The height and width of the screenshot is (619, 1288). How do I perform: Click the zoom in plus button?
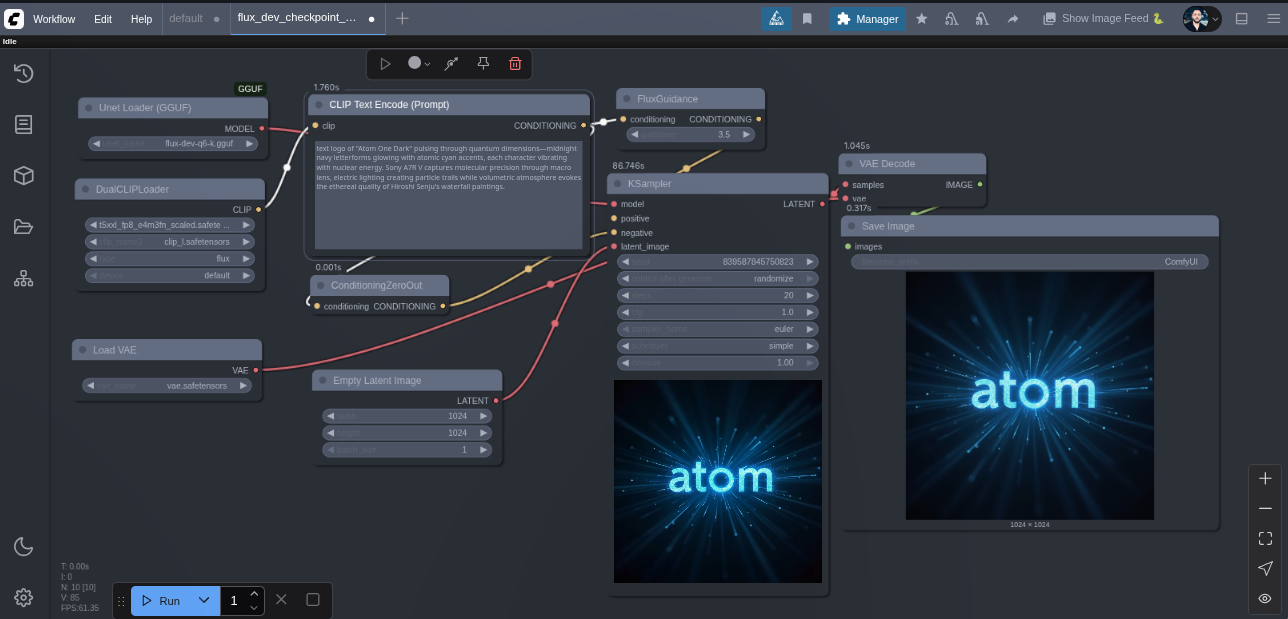pyautogui.click(x=1265, y=479)
